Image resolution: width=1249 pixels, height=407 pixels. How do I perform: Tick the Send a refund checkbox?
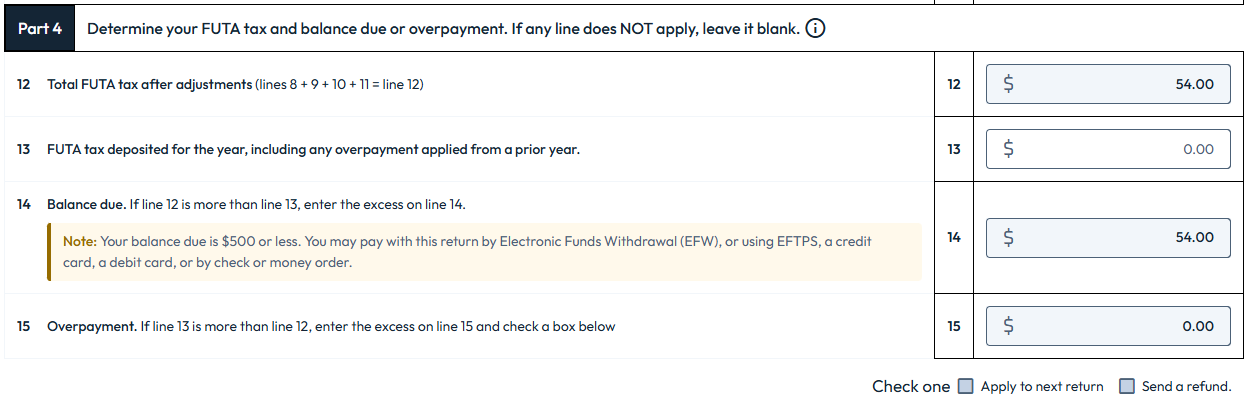pyautogui.click(x=1127, y=386)
